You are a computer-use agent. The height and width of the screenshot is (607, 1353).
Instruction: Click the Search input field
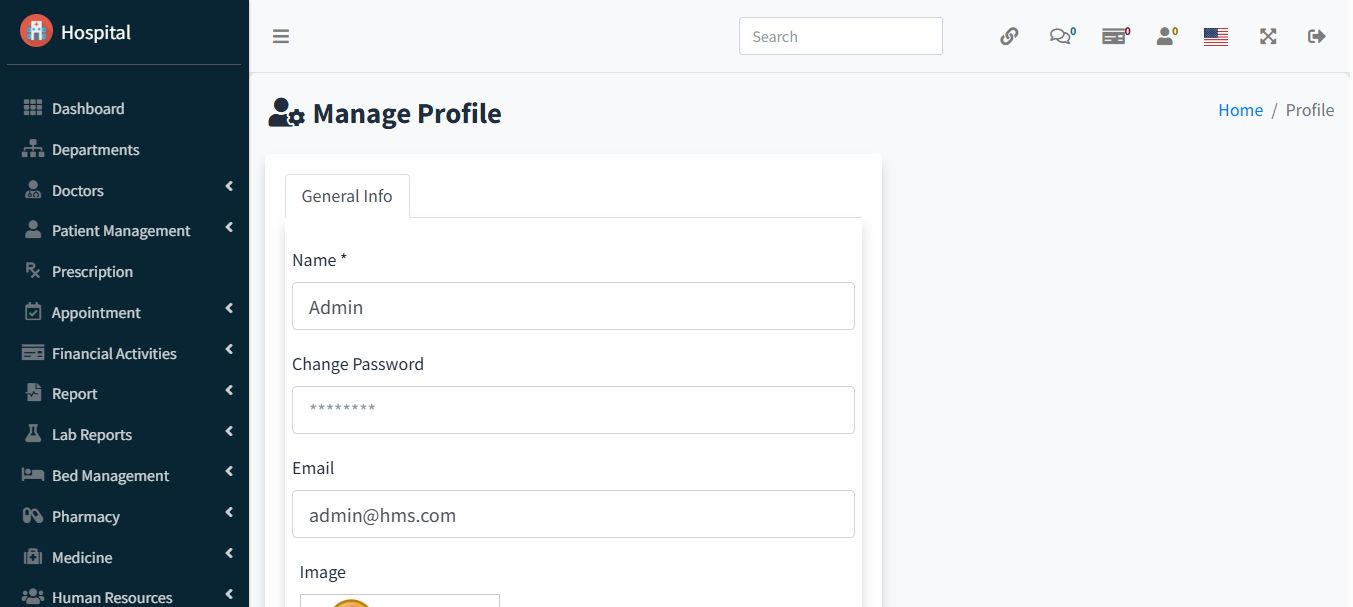[840, 36]
